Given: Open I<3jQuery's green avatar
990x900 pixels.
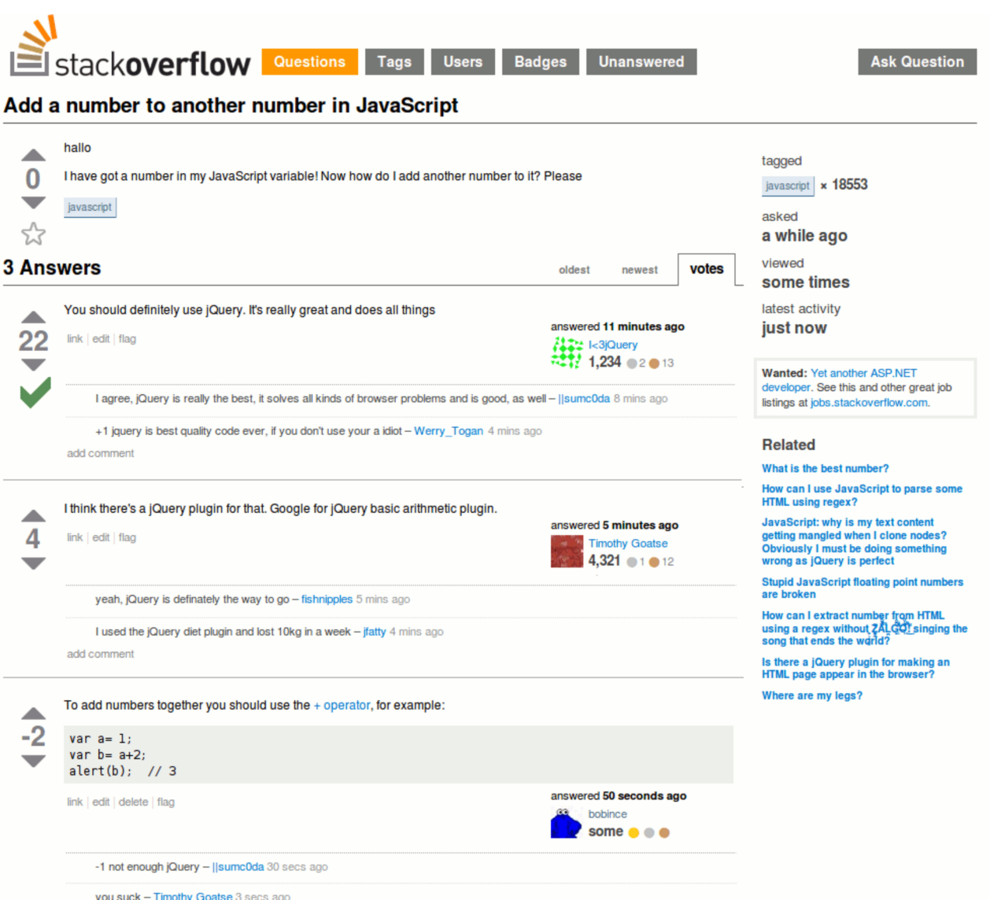Looking at the screenshot, I should (566, 353).
